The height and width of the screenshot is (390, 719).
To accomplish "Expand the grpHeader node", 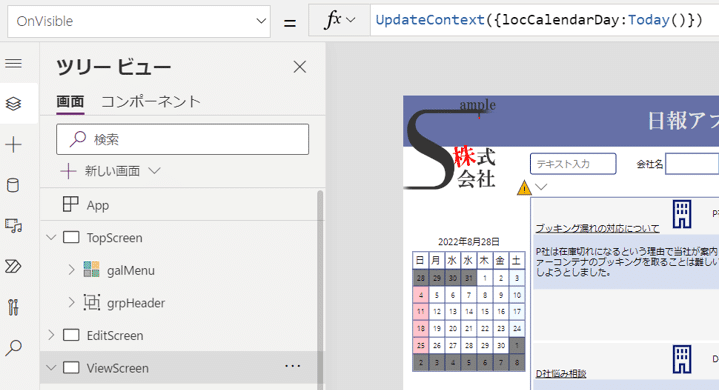I will pyautogui.click(x=71, y=302).
